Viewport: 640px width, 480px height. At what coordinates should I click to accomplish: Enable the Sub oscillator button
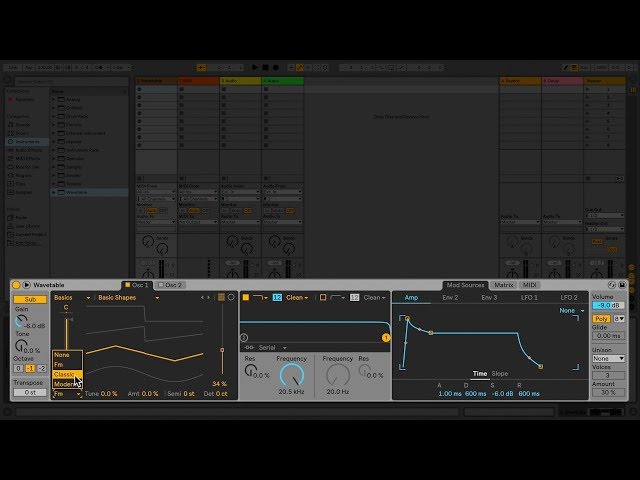click(x=30, y=299)
